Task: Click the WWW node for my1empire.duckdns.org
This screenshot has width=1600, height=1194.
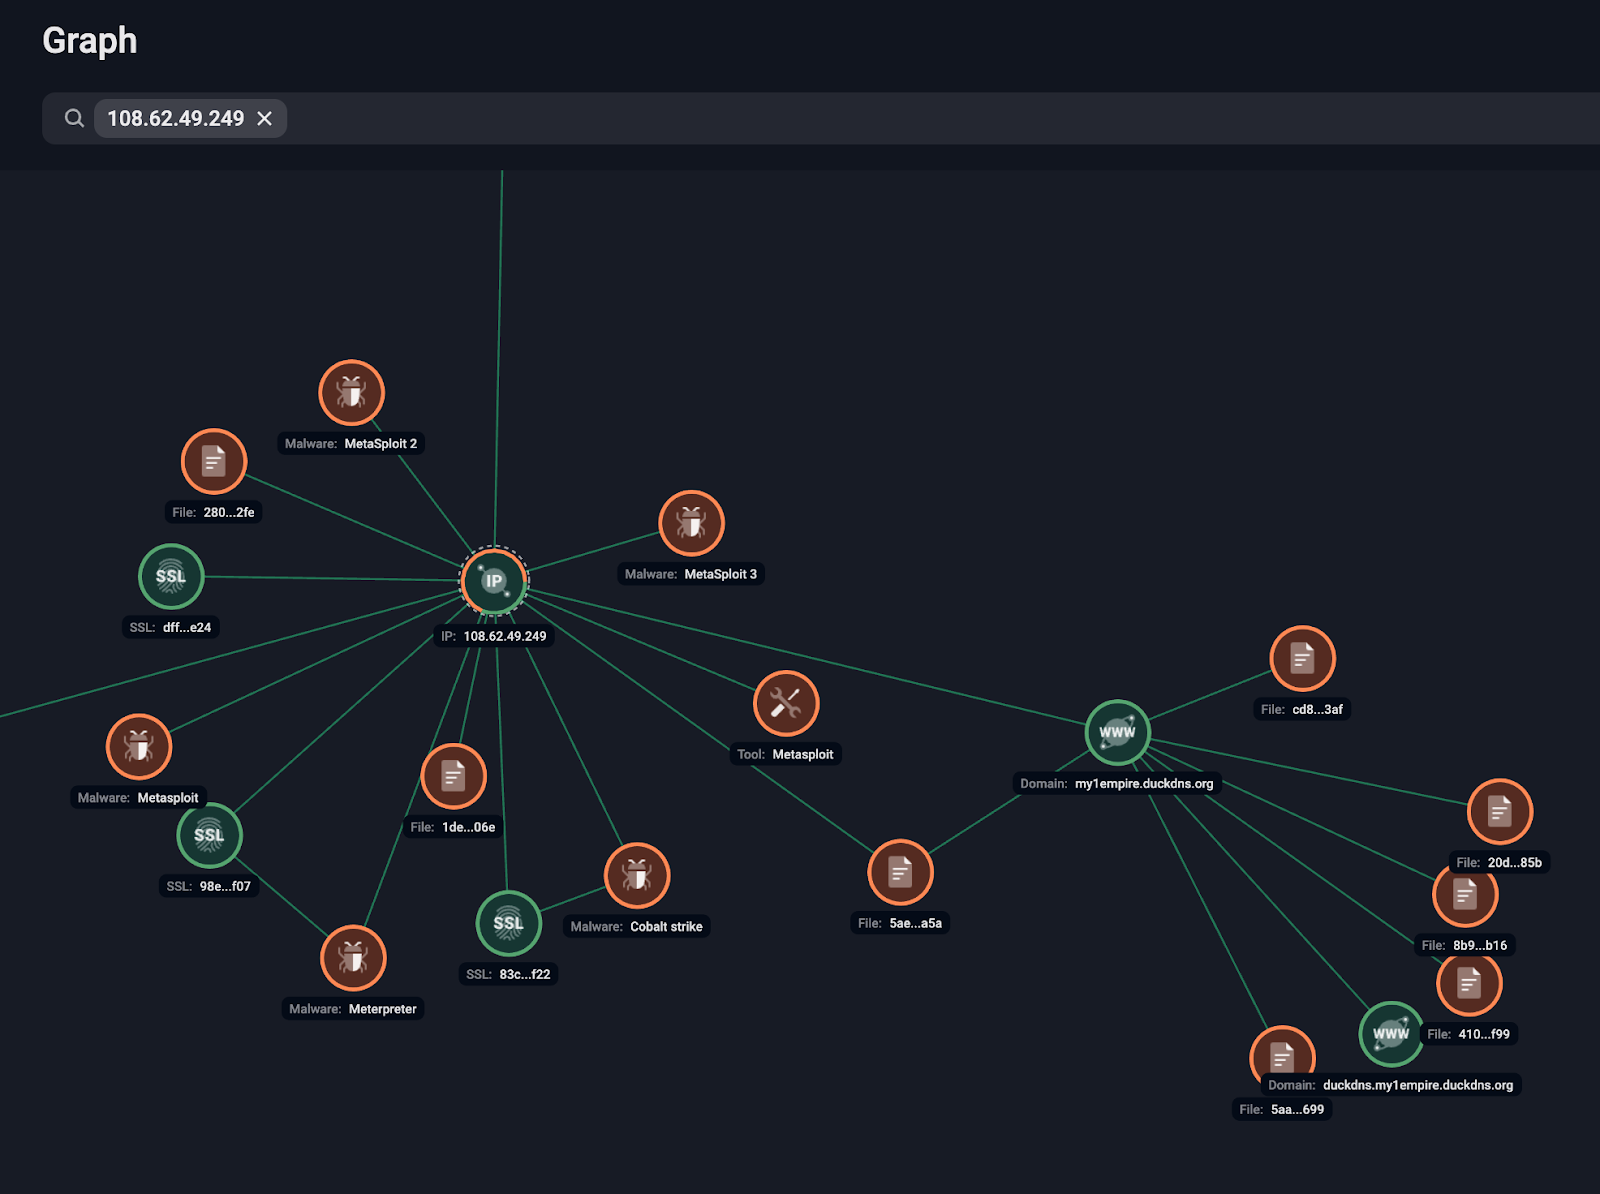Action: (1117, 732)
